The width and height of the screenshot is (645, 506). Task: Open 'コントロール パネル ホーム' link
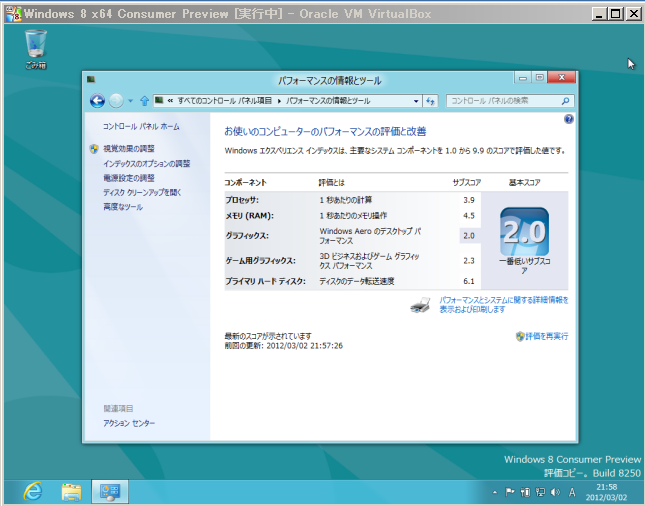tap(141, 127)
